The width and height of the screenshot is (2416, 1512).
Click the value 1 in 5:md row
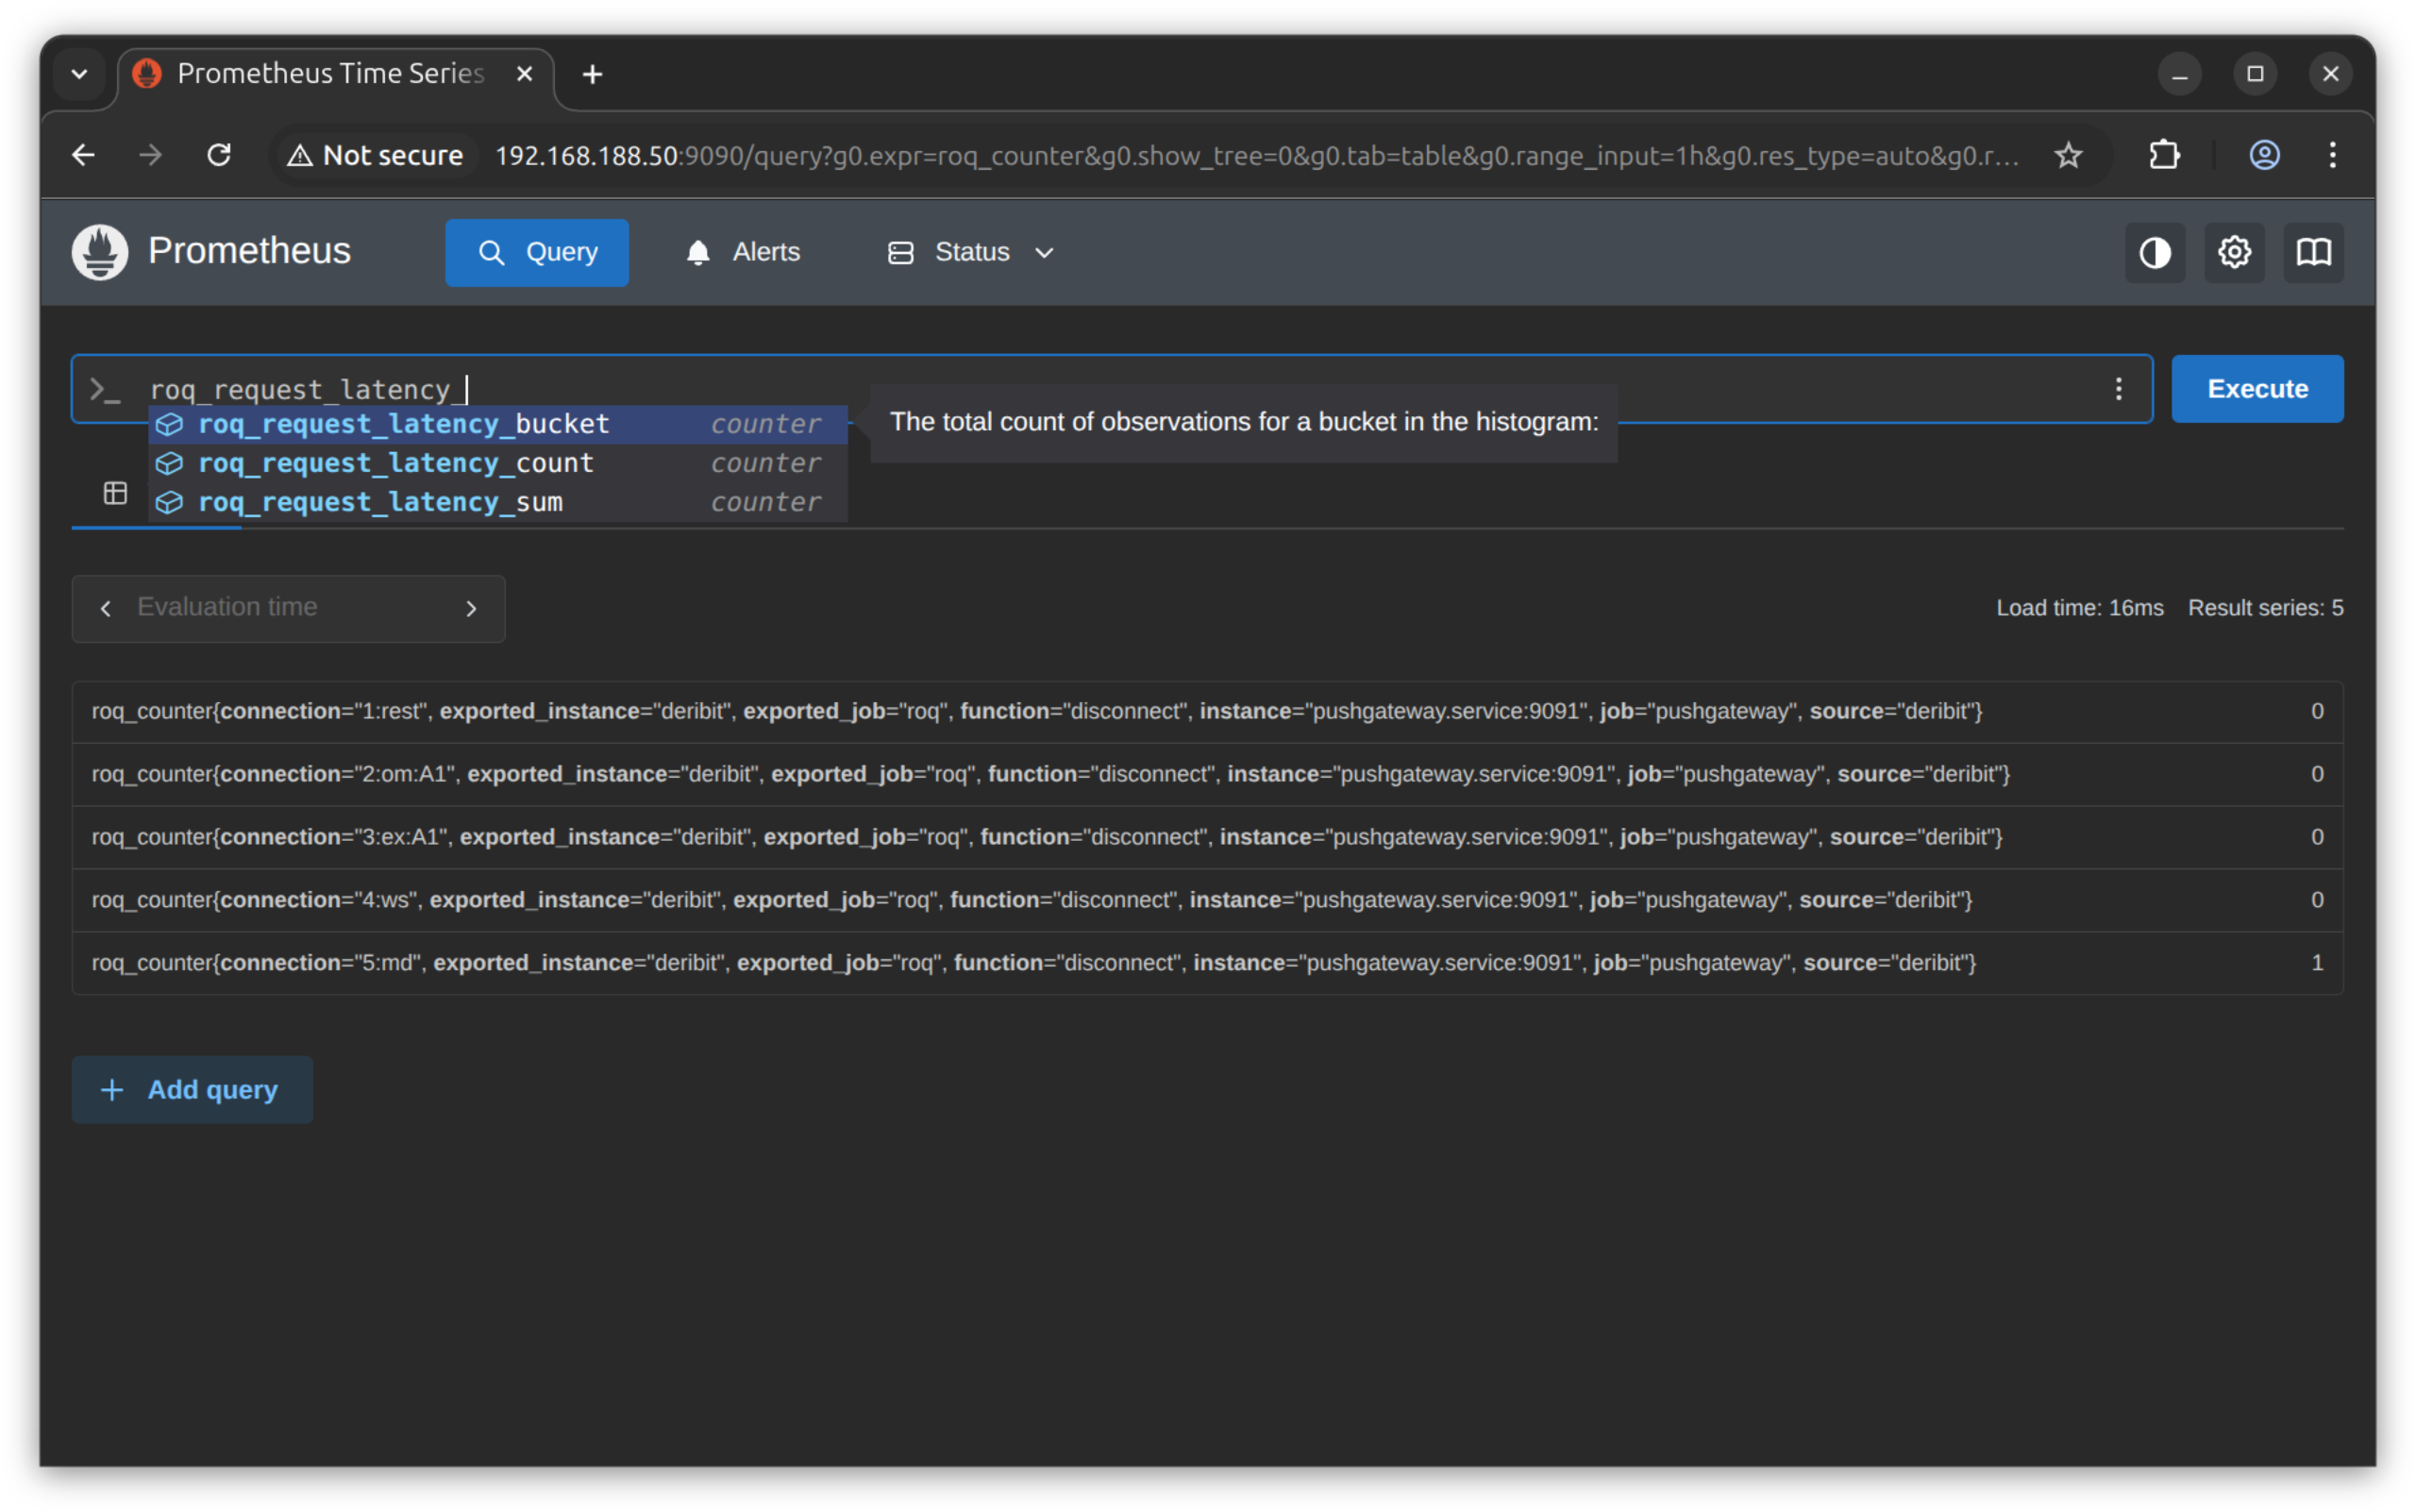click(2316, 963)
